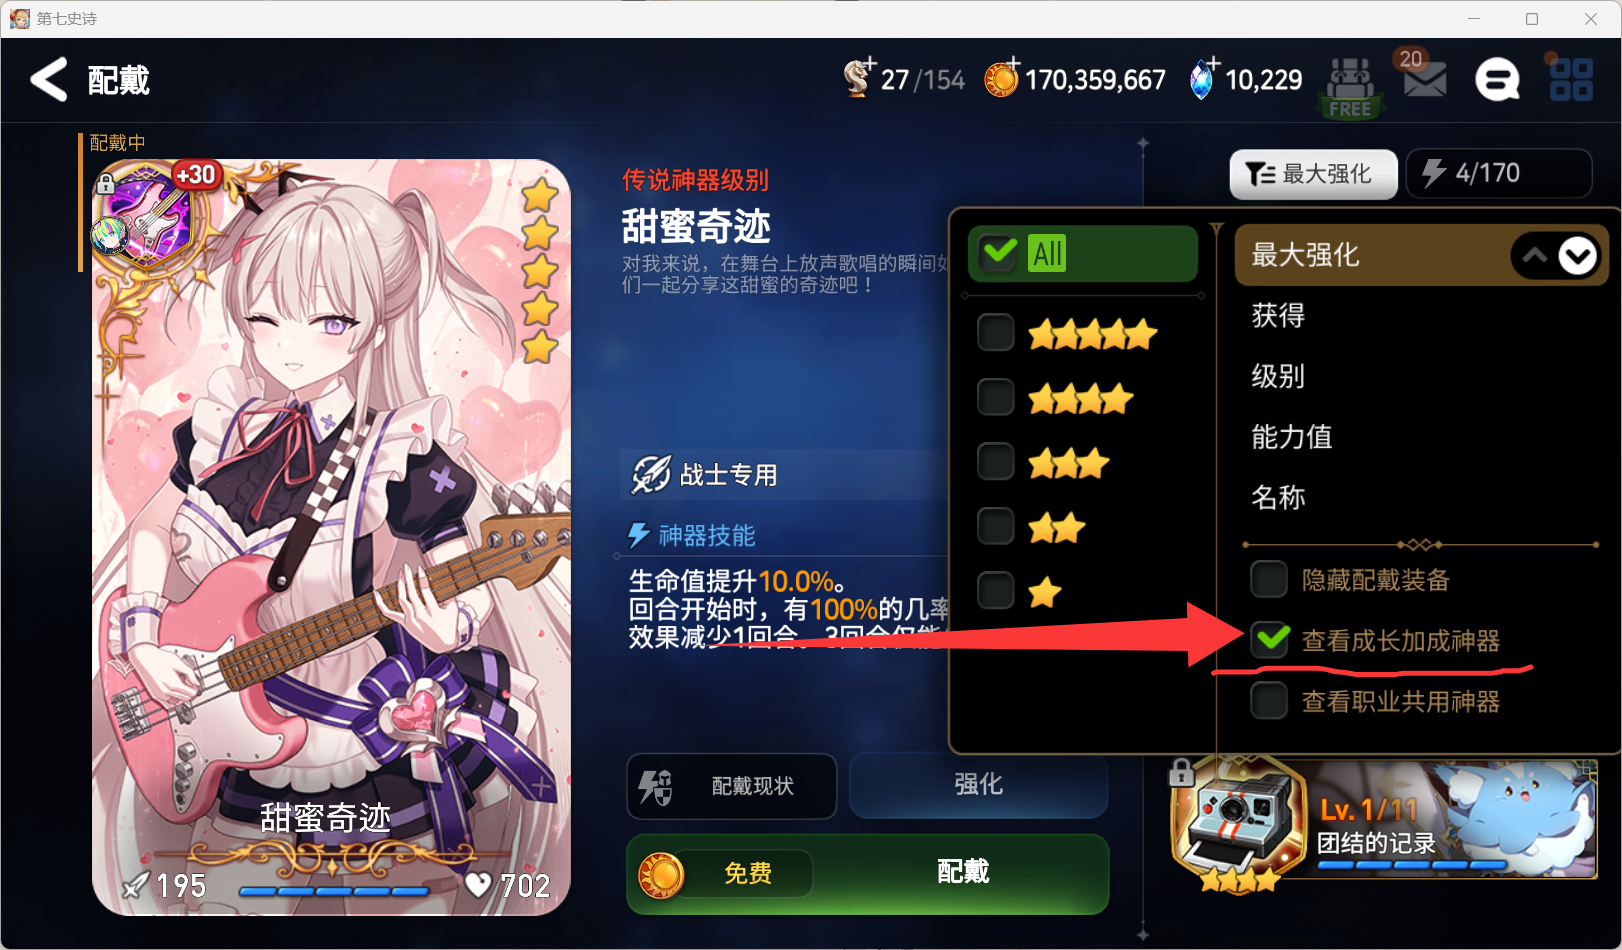Switch sort order to ascending arrow
Viewport: 1622px width, 950px height.
(x=1535, y=256)
